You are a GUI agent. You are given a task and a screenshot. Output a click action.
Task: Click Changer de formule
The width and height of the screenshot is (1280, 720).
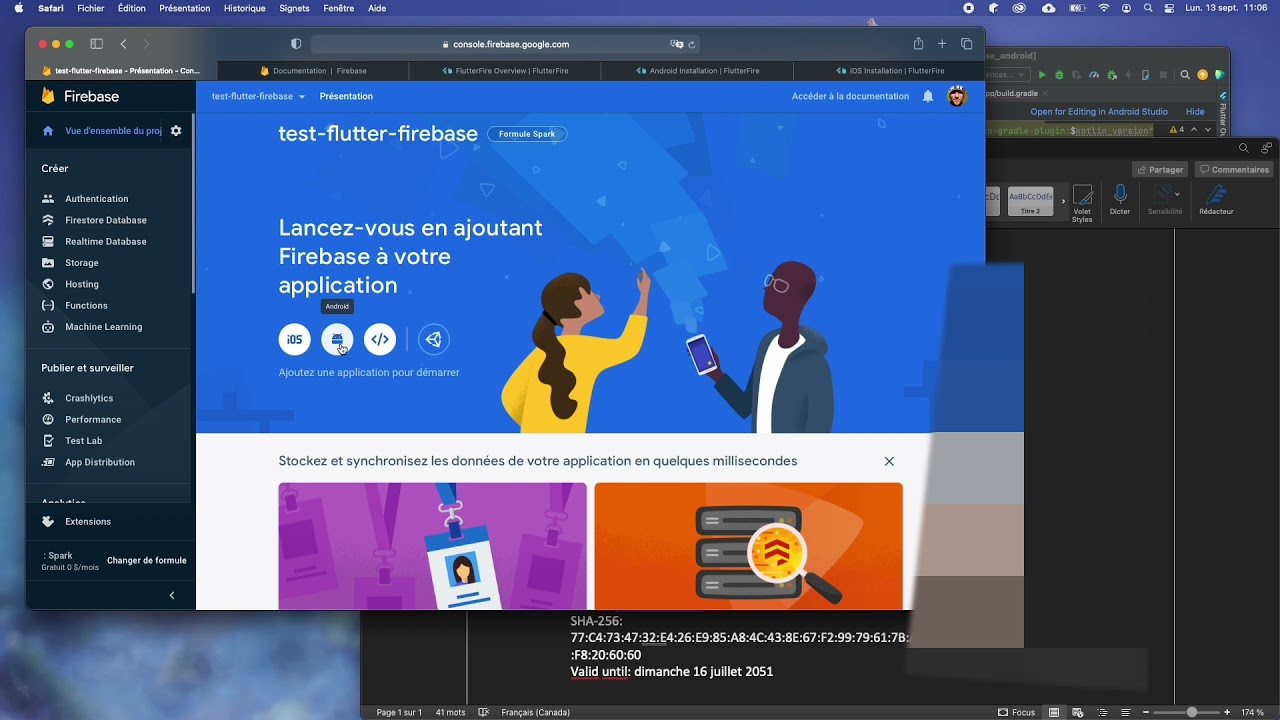click(x=147, y=560)
